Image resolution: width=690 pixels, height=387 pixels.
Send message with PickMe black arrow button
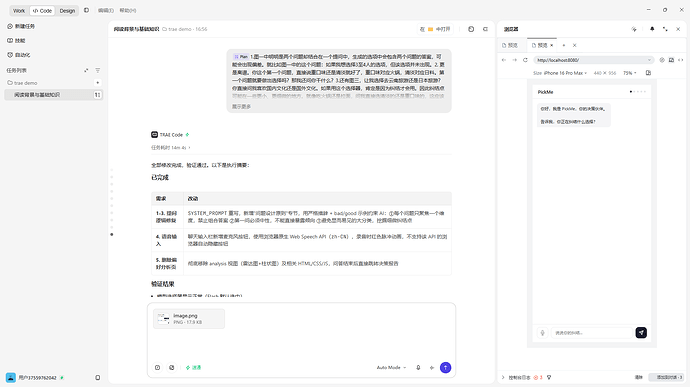[x=641, y=333]
